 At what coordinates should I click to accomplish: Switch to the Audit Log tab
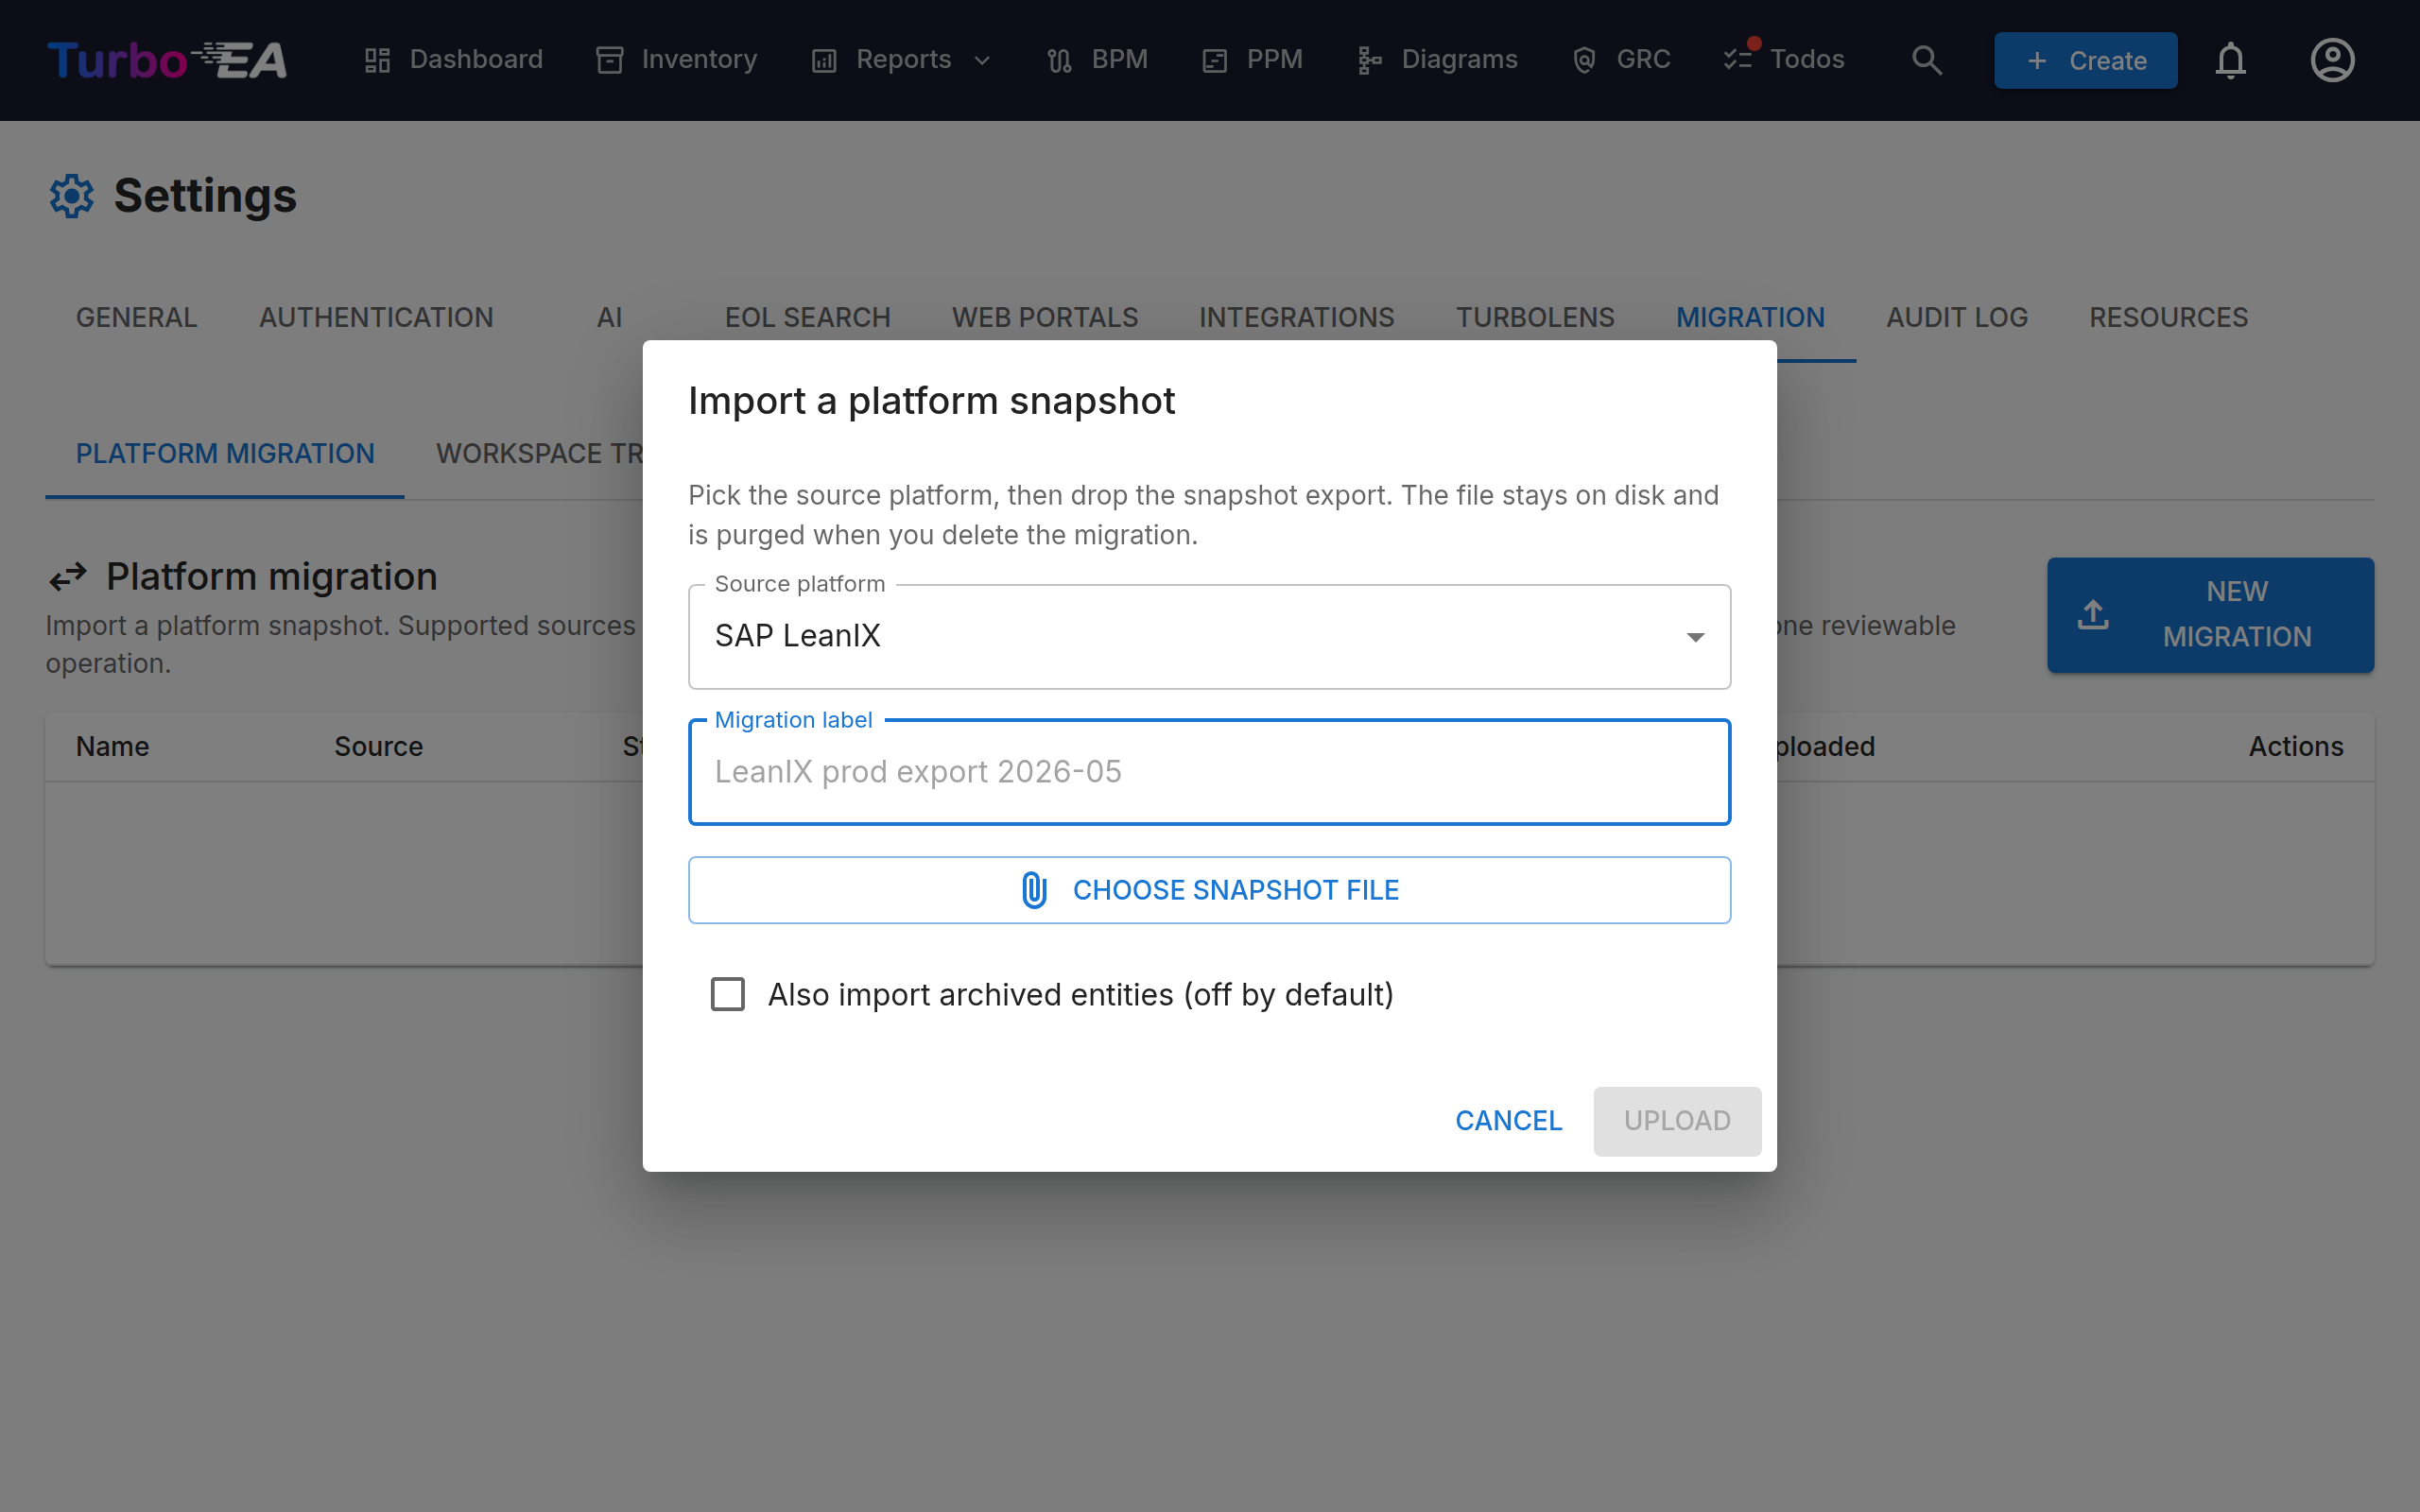(1956, 318)
